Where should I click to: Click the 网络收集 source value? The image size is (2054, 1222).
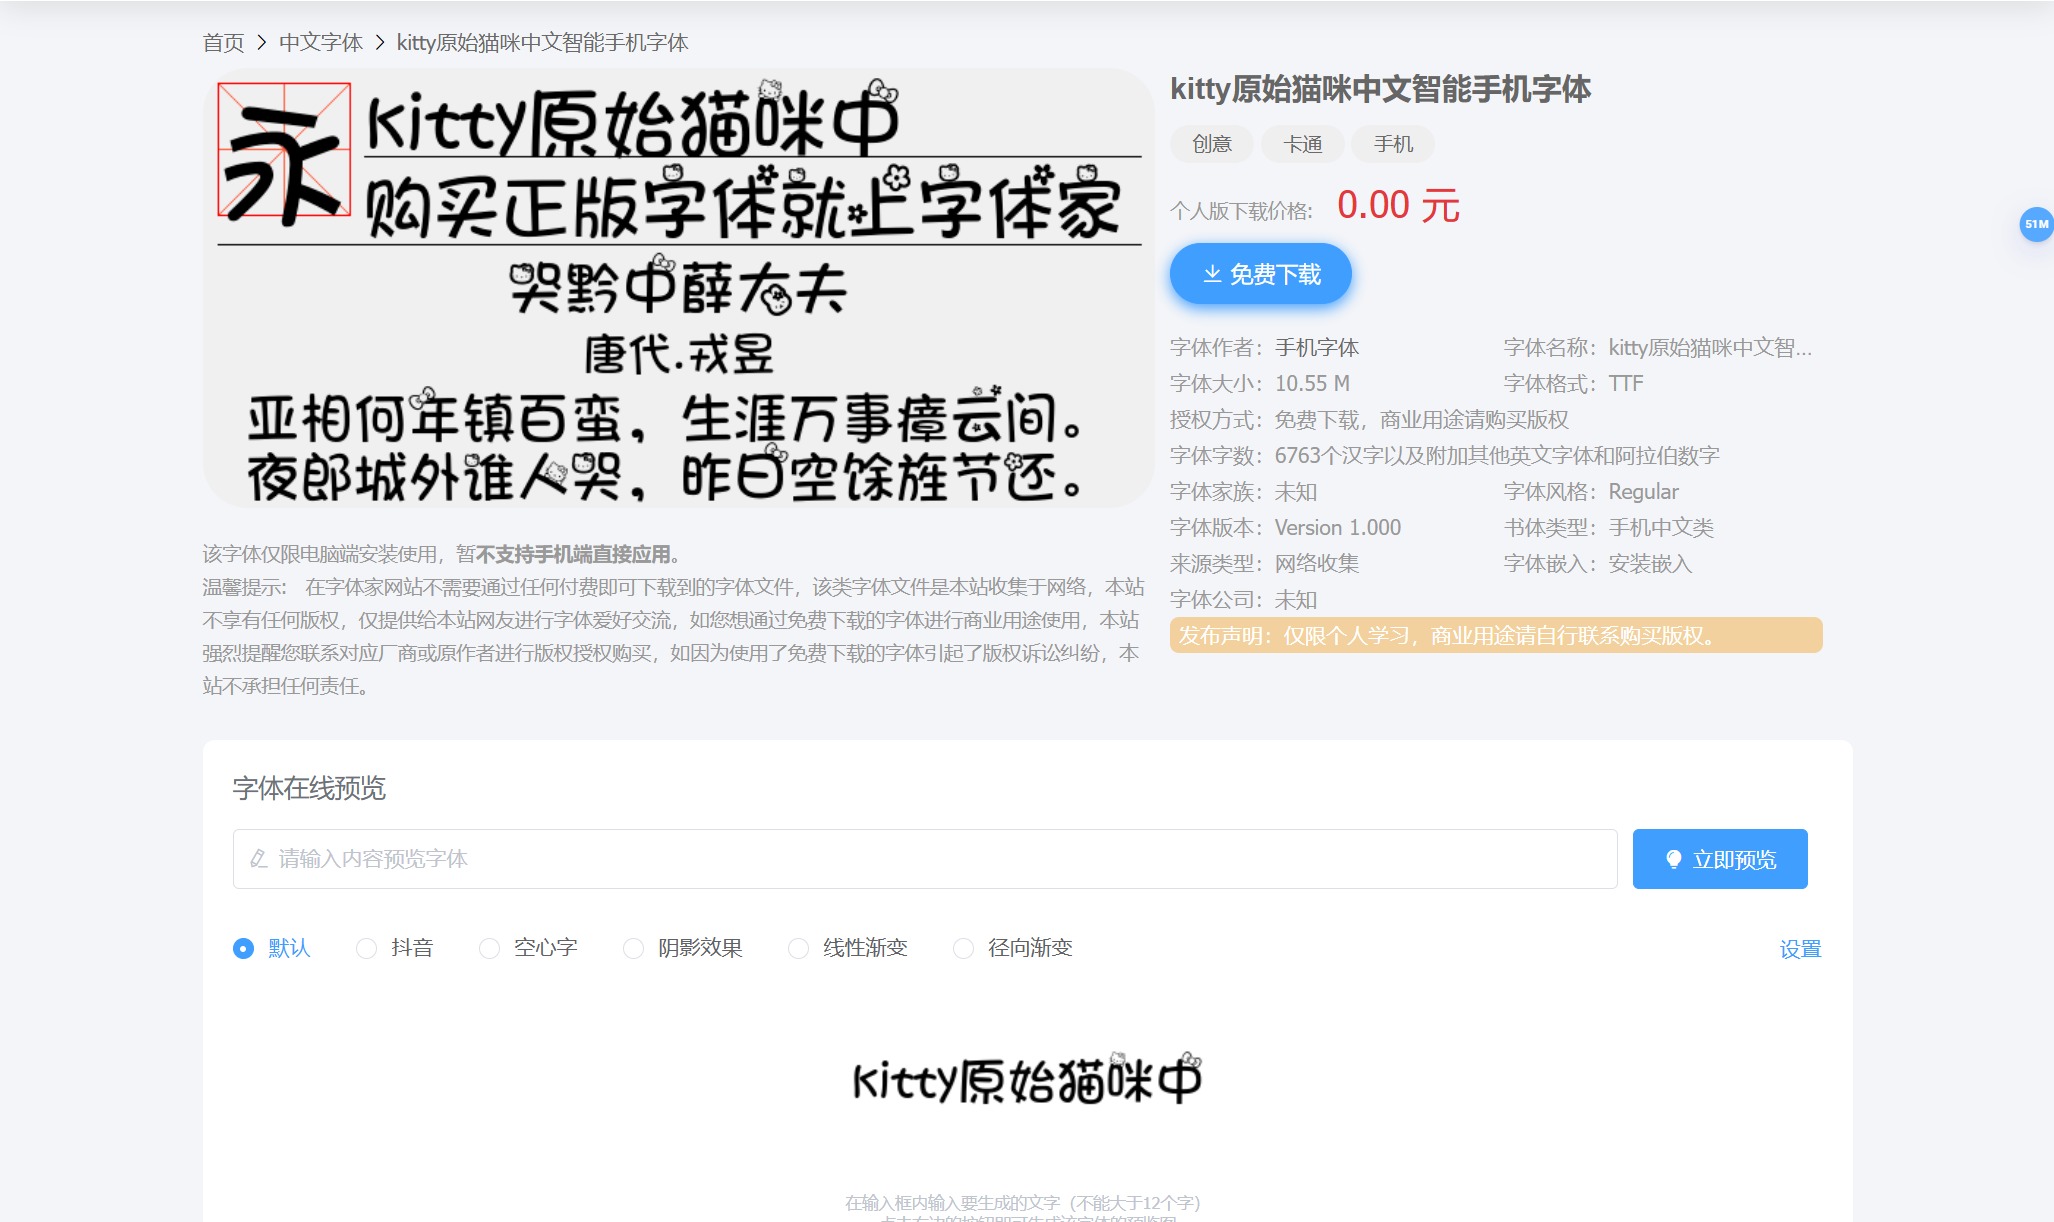coord(1317,564)
